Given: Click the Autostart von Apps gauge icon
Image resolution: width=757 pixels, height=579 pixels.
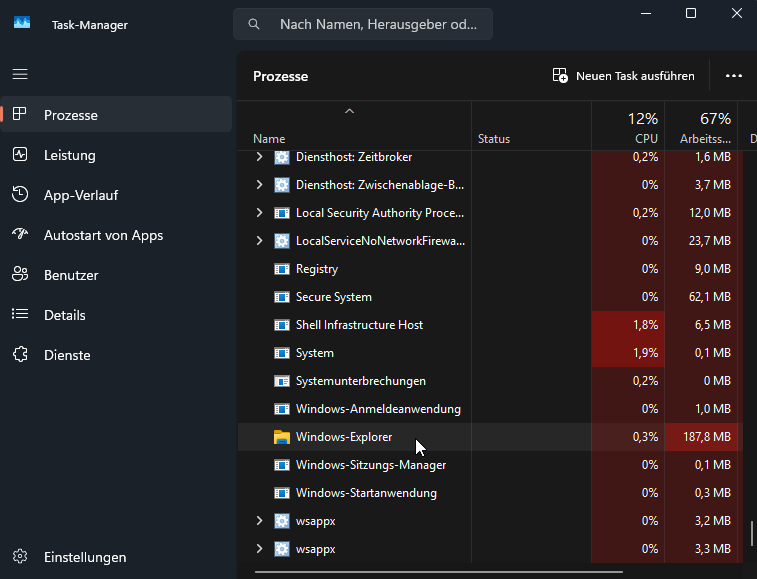Looking at the screenshot, I should coord(20,234).
